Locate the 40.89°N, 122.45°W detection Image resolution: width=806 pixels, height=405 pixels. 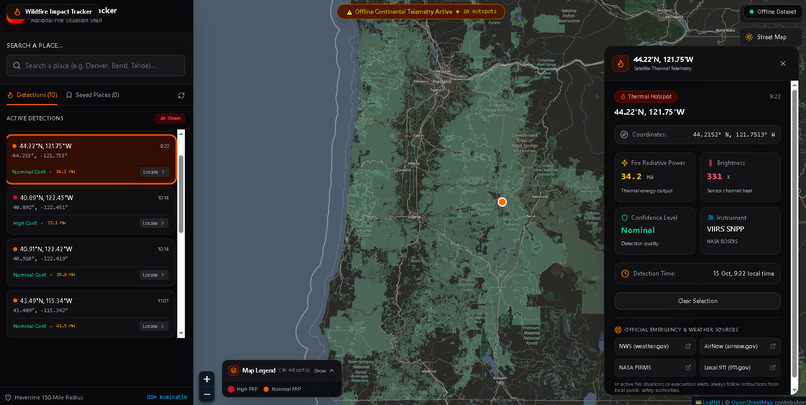click(x=154, y=223)
